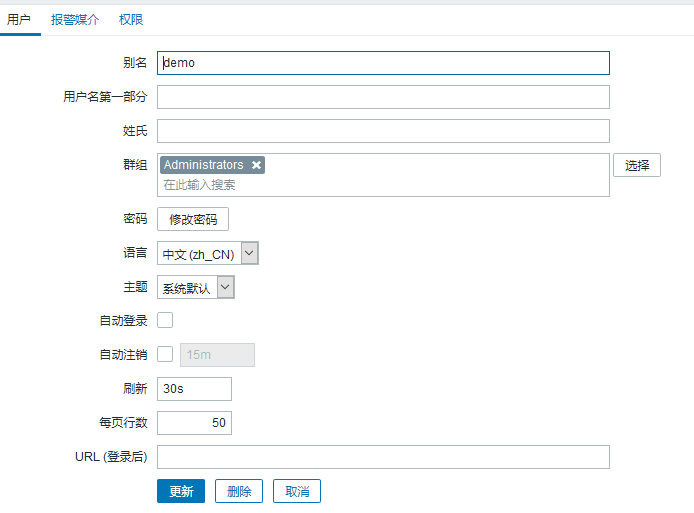
Task: Focus the 别名 input field
Action: pyautogui.click(x=383, y=63)
